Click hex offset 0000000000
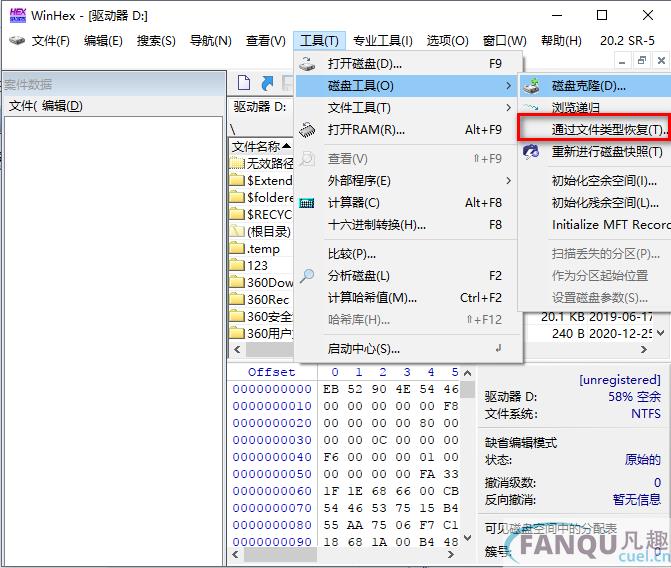The width and height of the screenshot is (671, 568). tap(272, 390)
